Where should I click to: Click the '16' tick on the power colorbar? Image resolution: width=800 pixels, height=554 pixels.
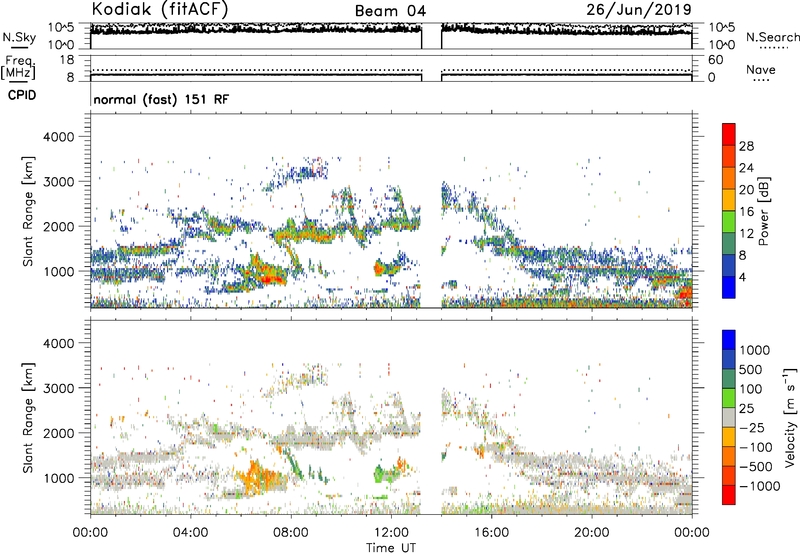coord(746,212)
